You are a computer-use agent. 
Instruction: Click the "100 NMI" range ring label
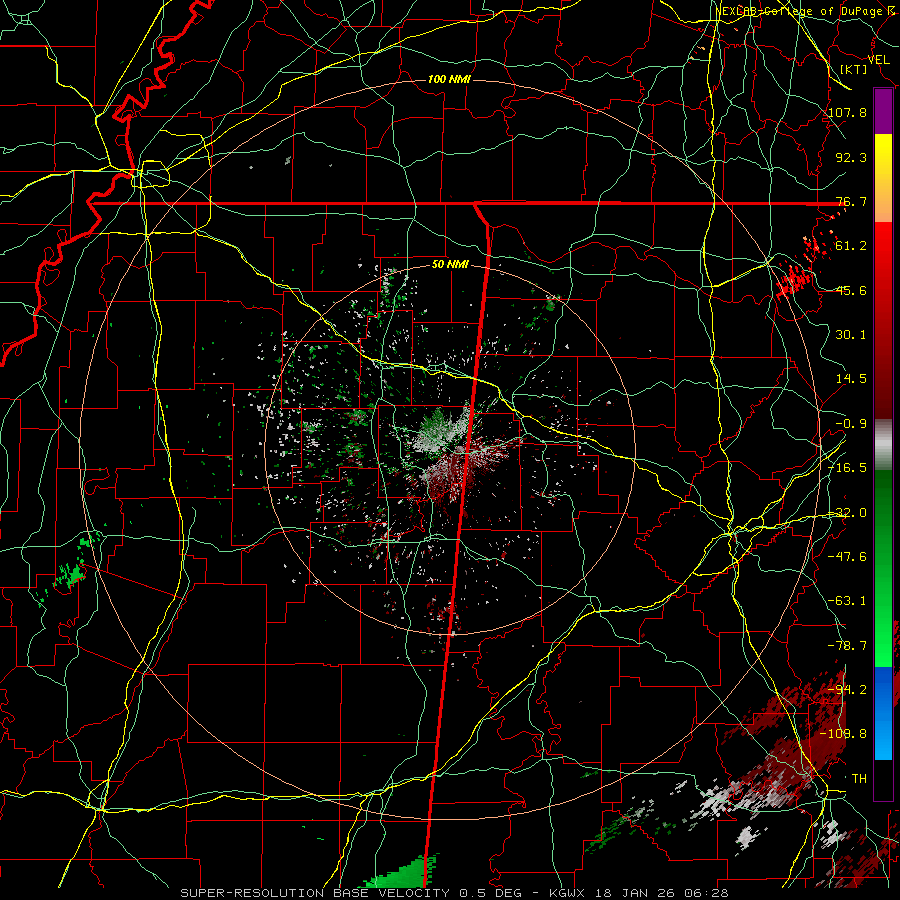(x=449, y=79)
